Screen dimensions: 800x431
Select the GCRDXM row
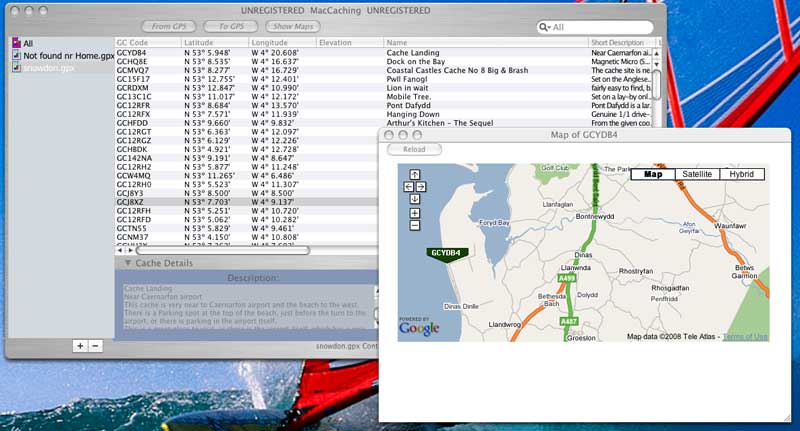(x=383, y=88)
